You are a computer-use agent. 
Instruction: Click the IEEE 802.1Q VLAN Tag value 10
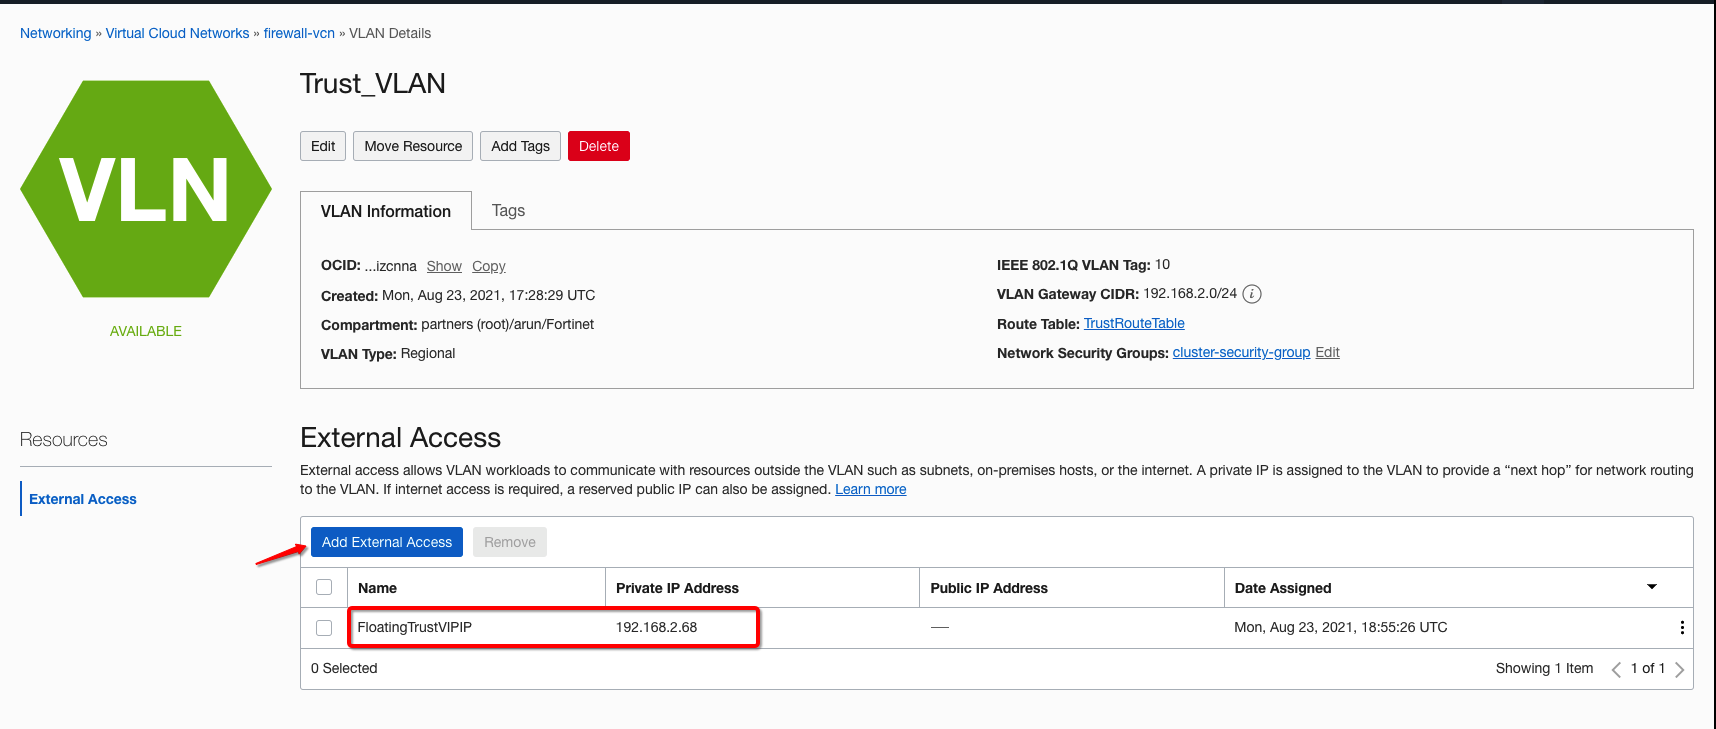click(x=1162, y=264)
